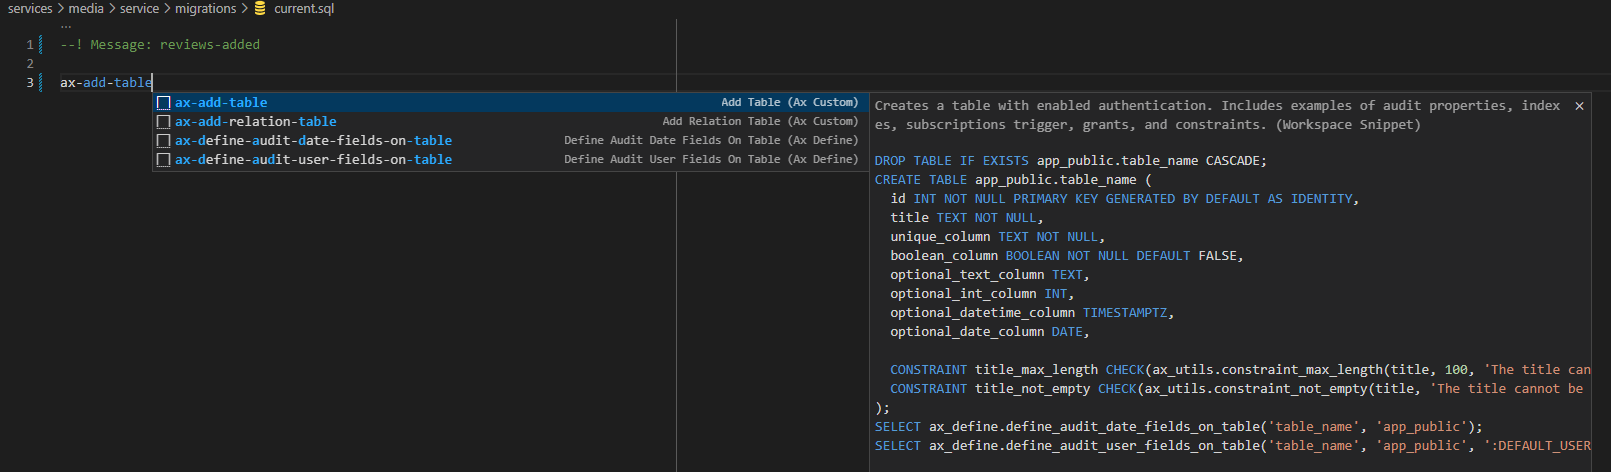
Task: Click snippet icon for ax-define-audit-date-fields-on-table
Action: pyautogui.click(x=164, y=141)
